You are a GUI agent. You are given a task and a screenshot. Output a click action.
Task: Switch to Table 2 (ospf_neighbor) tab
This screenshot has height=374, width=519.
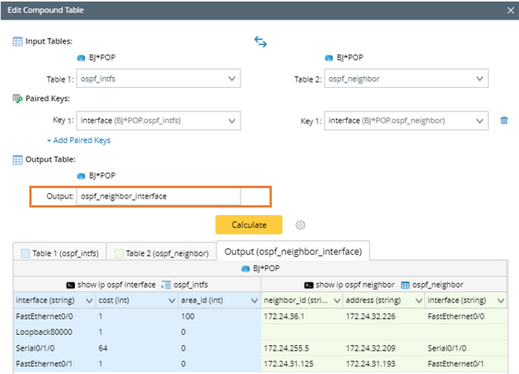coord(161,253)
